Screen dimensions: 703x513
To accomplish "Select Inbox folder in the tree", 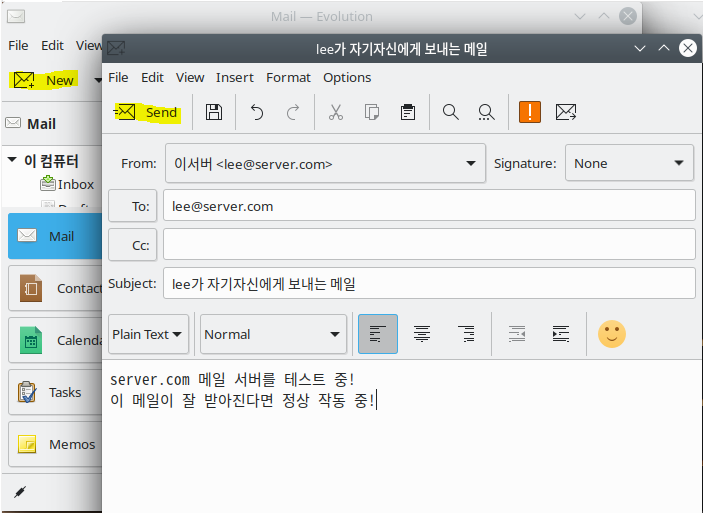I will pos(67,184).
